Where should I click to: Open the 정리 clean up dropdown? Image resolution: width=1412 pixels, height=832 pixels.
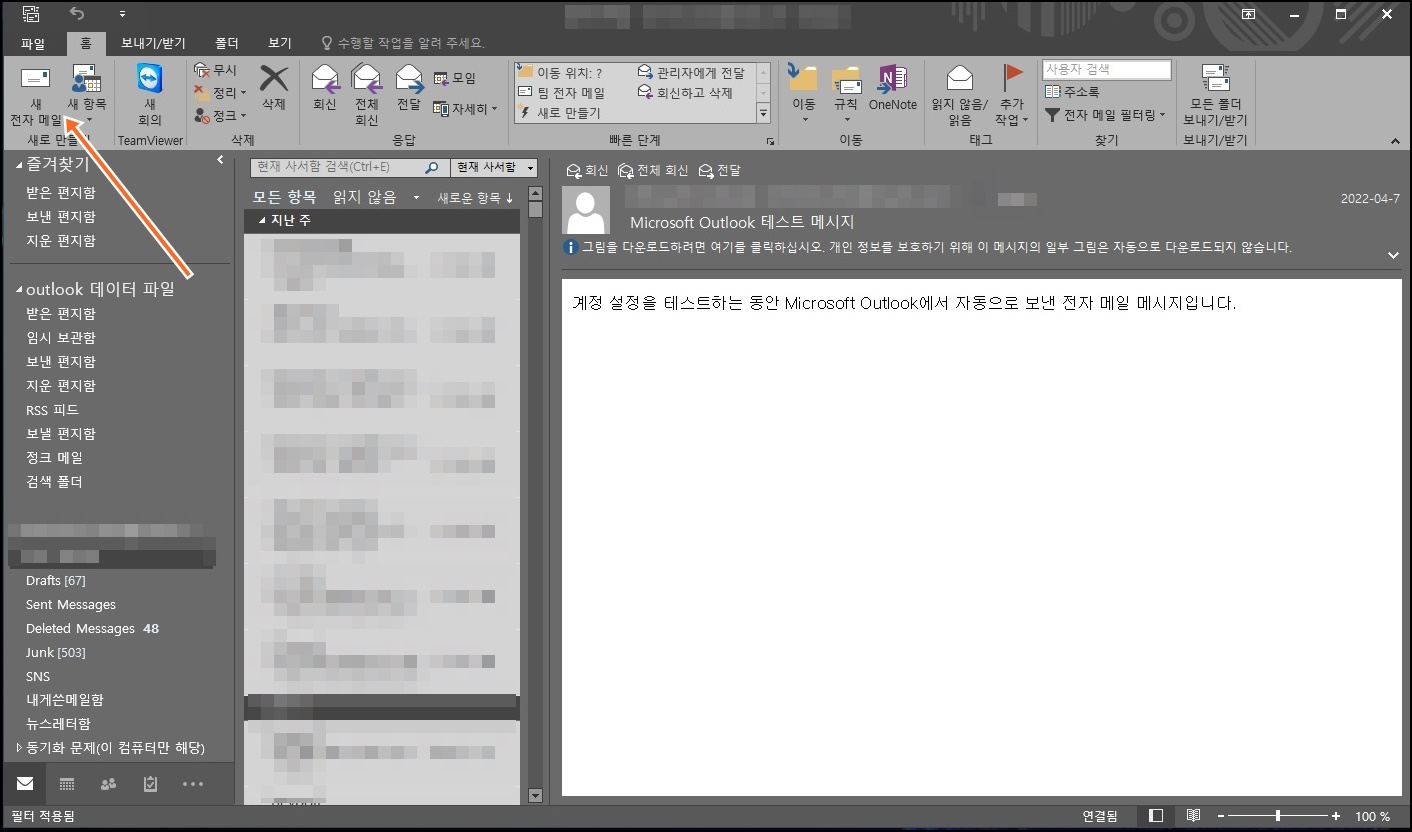click(221, 93)
